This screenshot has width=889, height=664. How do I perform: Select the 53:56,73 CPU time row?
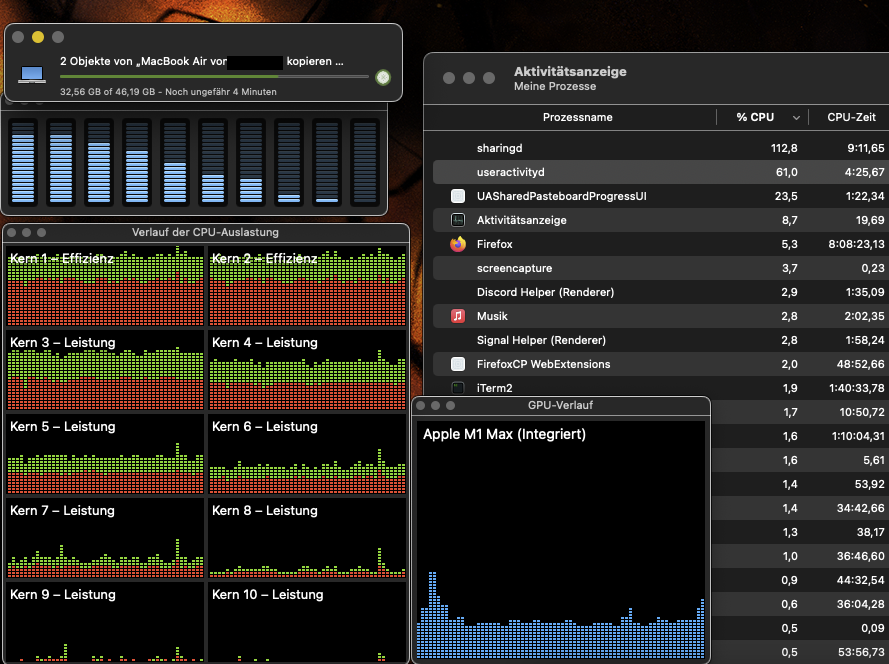click(x=800, y=652)
